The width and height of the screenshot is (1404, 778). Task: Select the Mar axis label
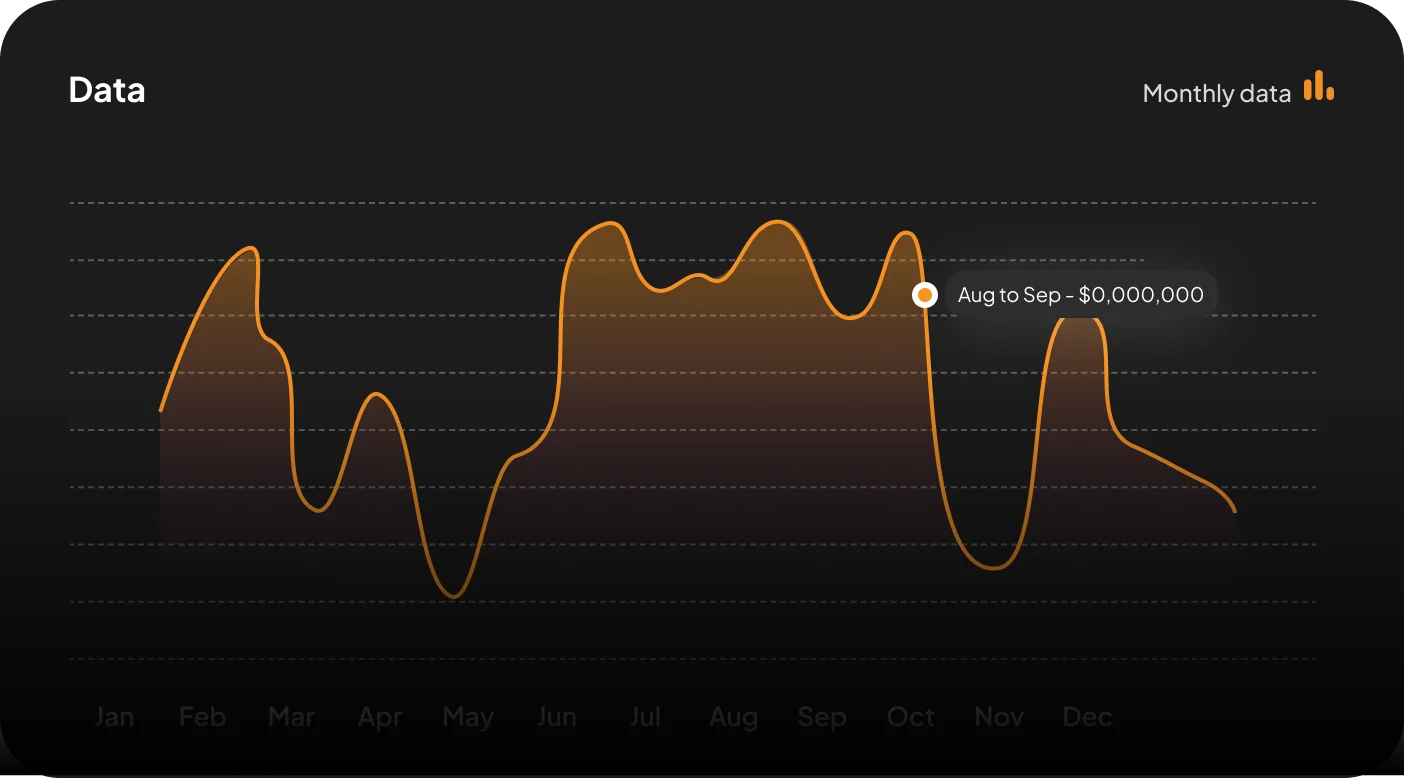point(292,717)
